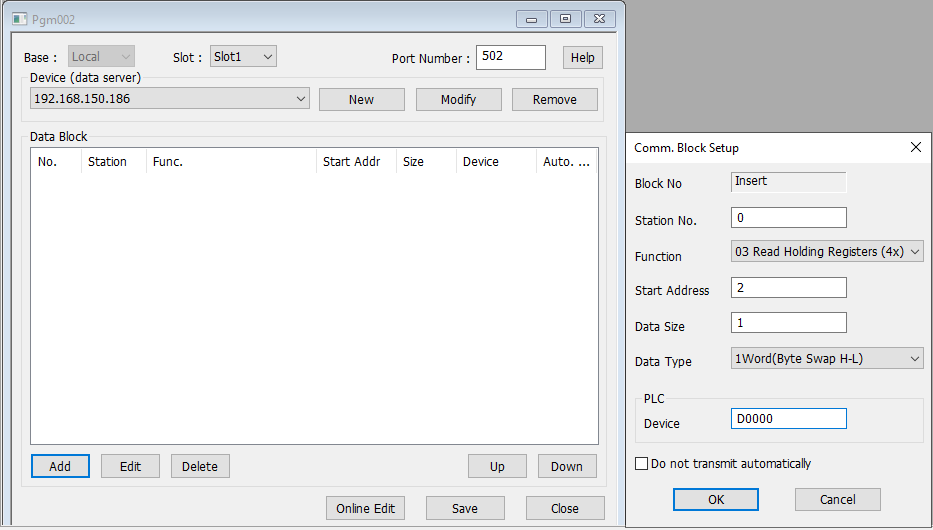Viewport: 933px width, 530px height.
Task: Click the Online Edit button
Action: (365, 508)
